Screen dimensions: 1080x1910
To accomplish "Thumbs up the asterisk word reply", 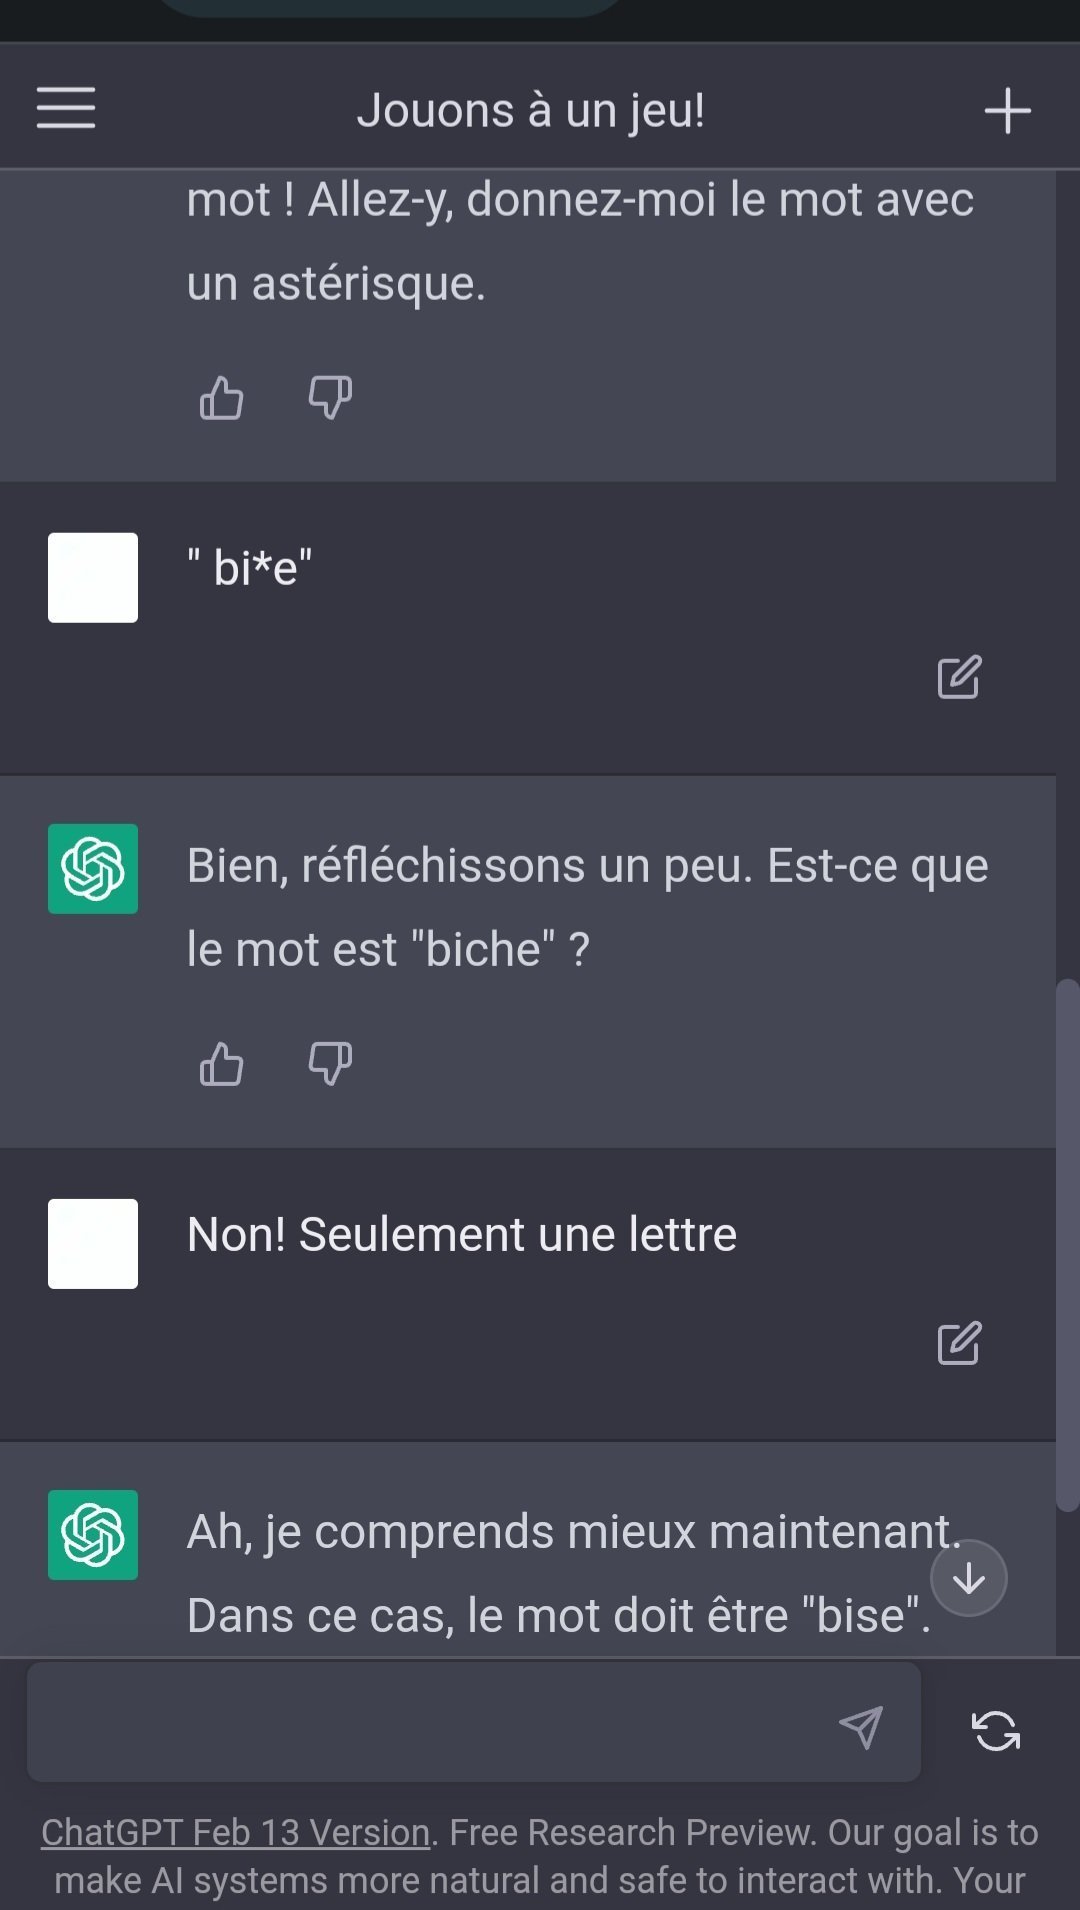I will tap(221, 398).
